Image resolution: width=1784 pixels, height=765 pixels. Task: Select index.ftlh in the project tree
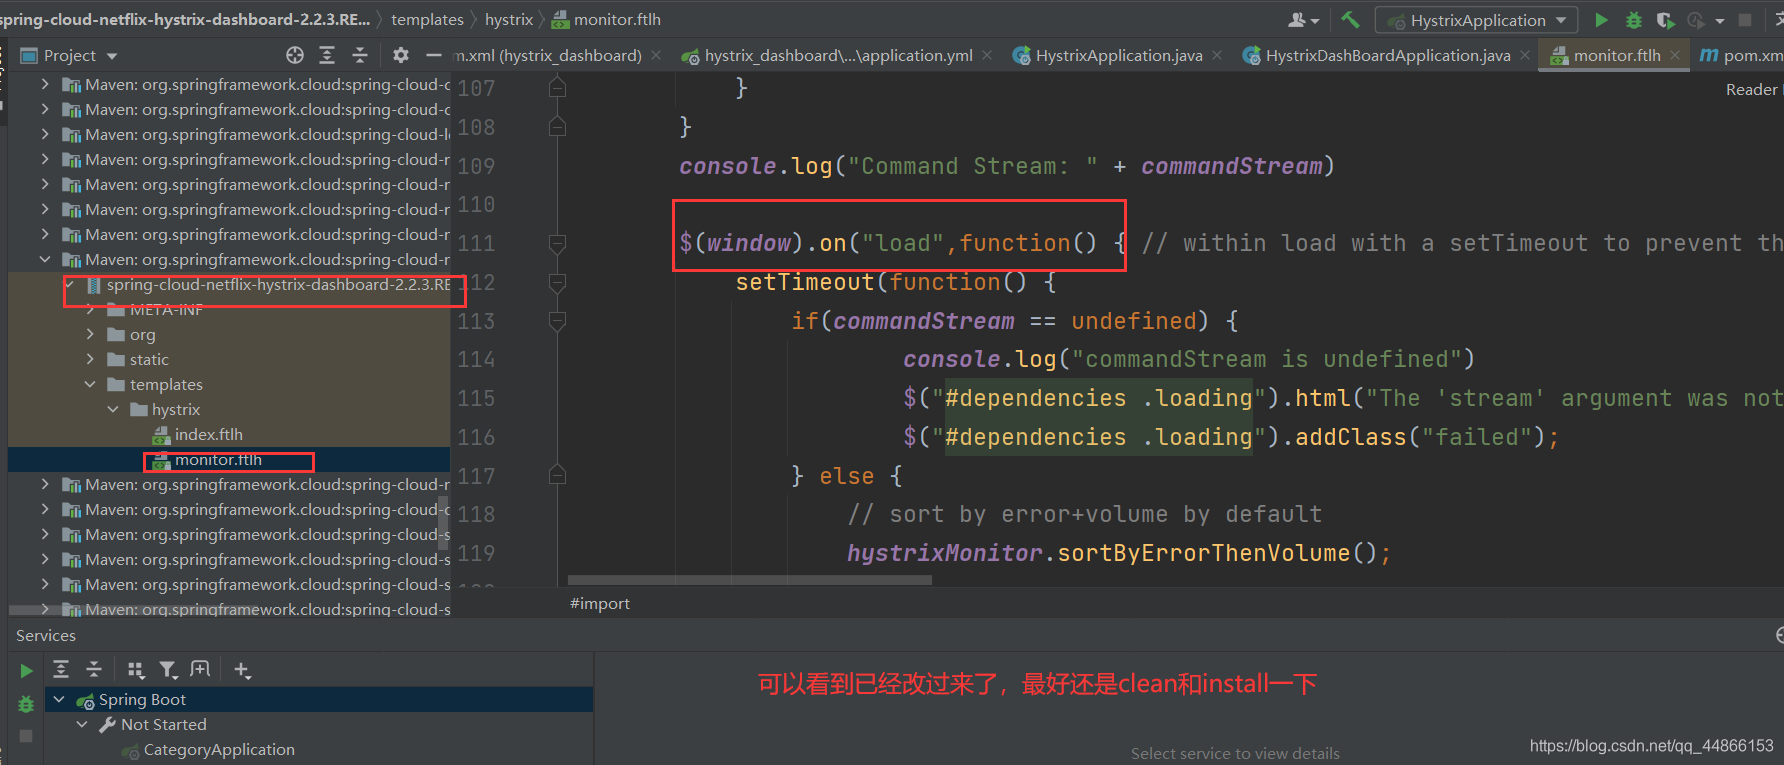(x=208, y=435)
